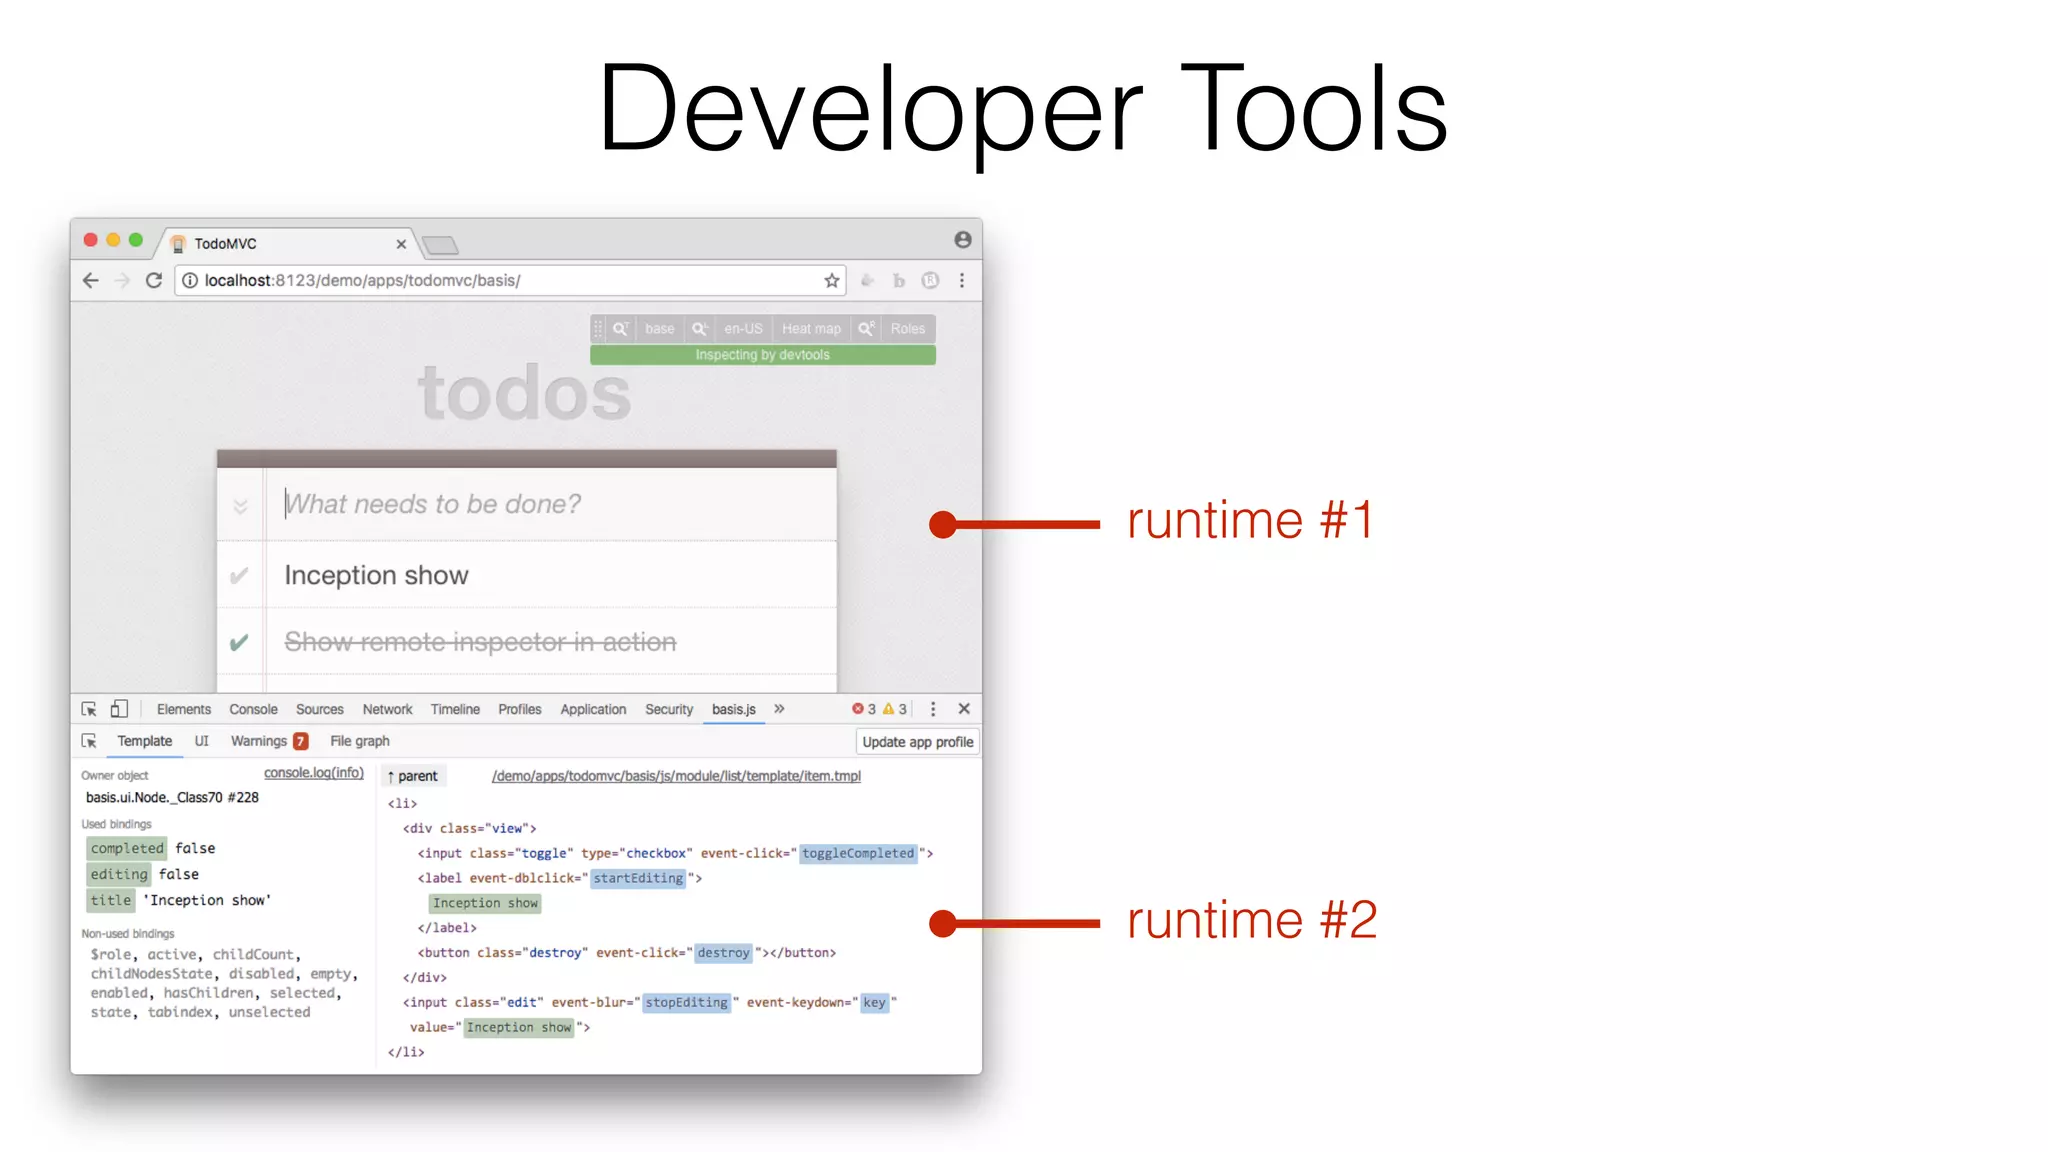The image size is (2048, 1152).
Task: Click the browser forward arrow
Action: click(x=122, y=281)
